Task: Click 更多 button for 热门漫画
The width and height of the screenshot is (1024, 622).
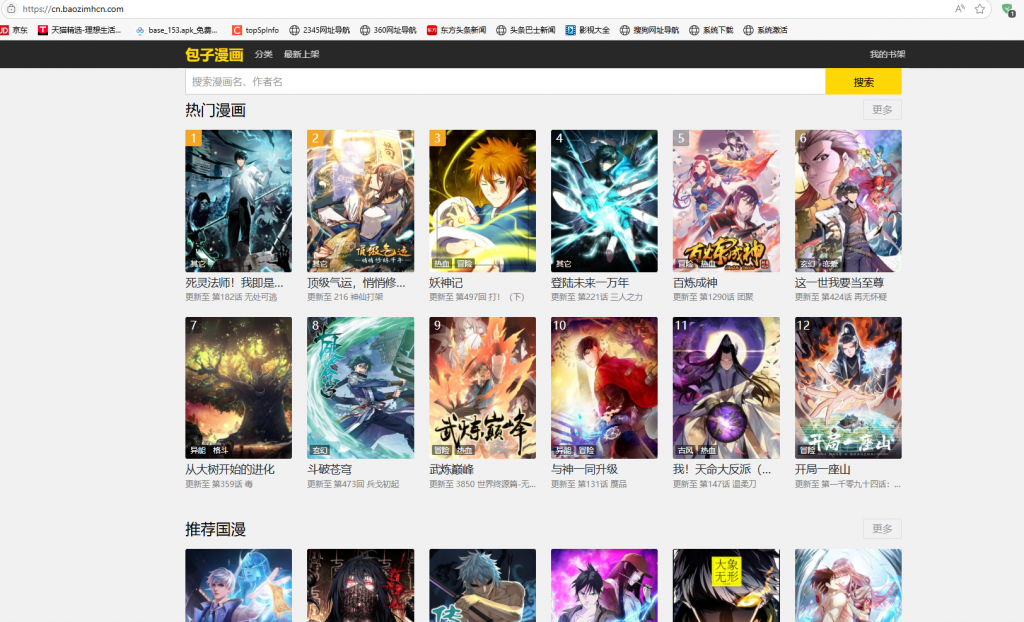Action: pos(882,110)
